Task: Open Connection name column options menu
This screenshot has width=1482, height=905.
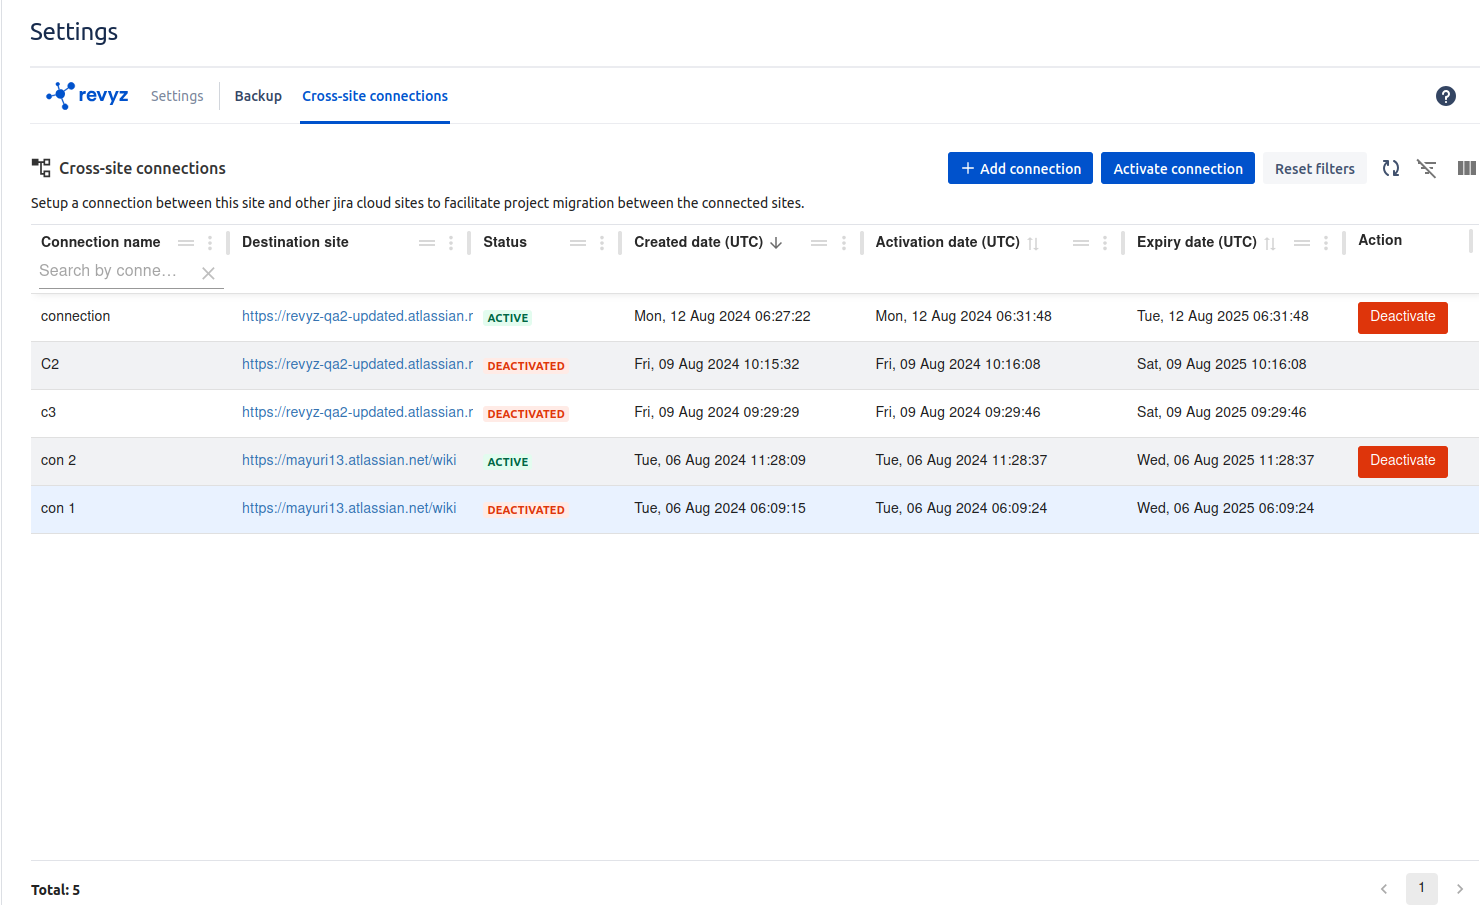Action: (210, 243)
